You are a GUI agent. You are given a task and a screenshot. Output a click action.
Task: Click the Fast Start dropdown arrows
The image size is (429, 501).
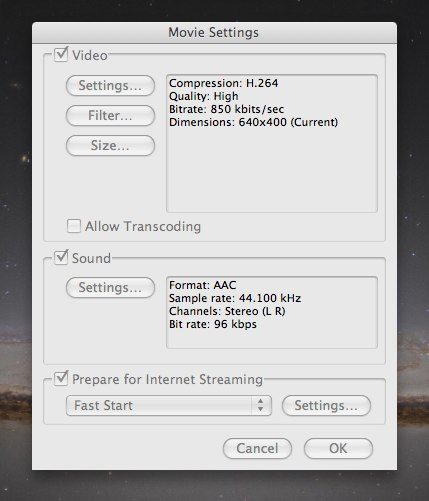click(x=261, y=405)
